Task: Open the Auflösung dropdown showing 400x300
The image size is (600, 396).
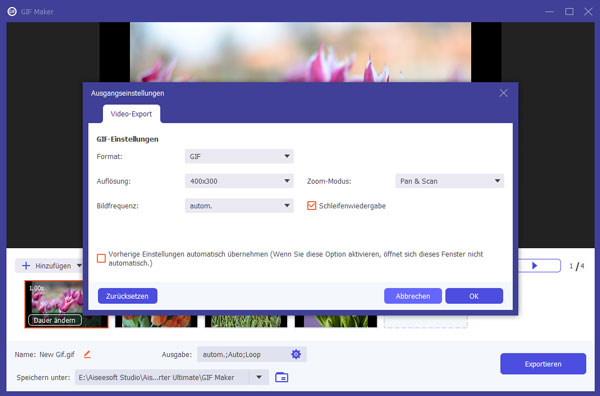Action: click(239, 181)
